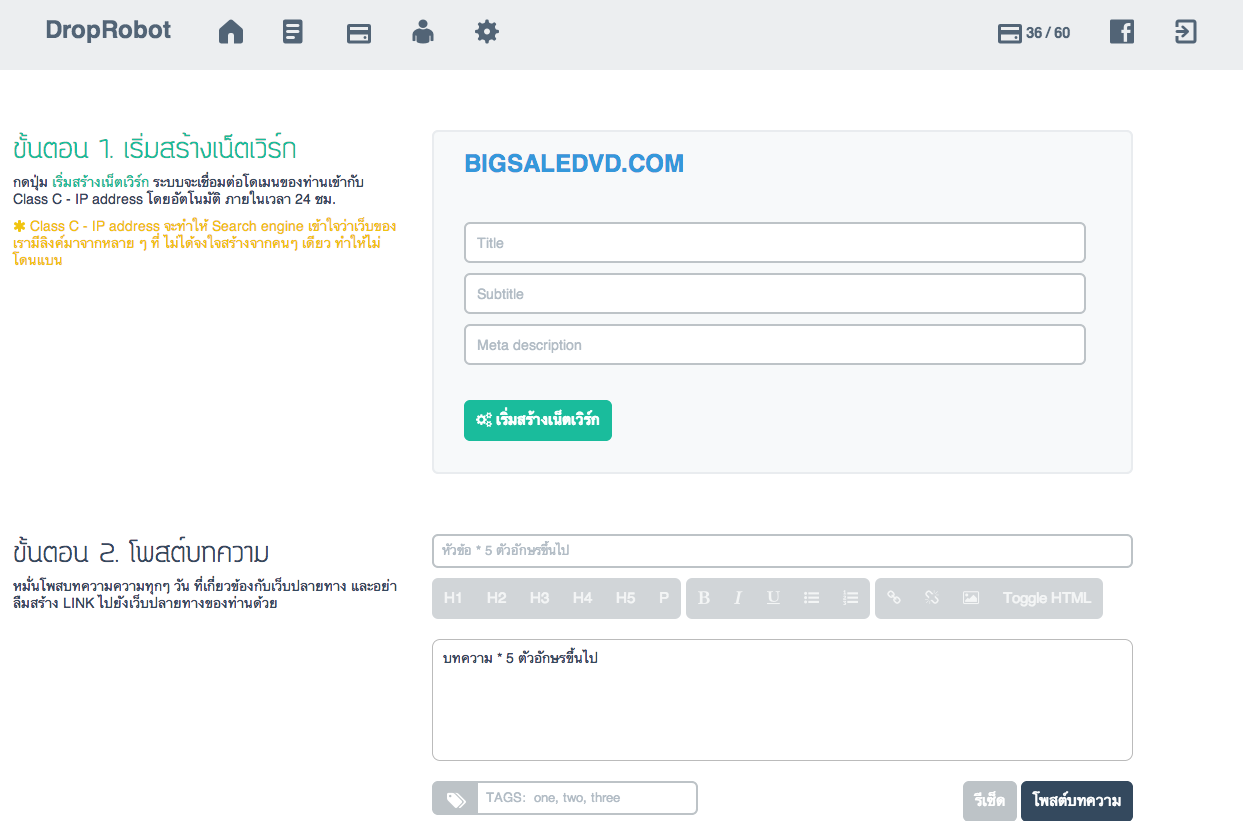The image size is (1243, 821).
Task: Toggle bold formatting
Action: (704, 598)
